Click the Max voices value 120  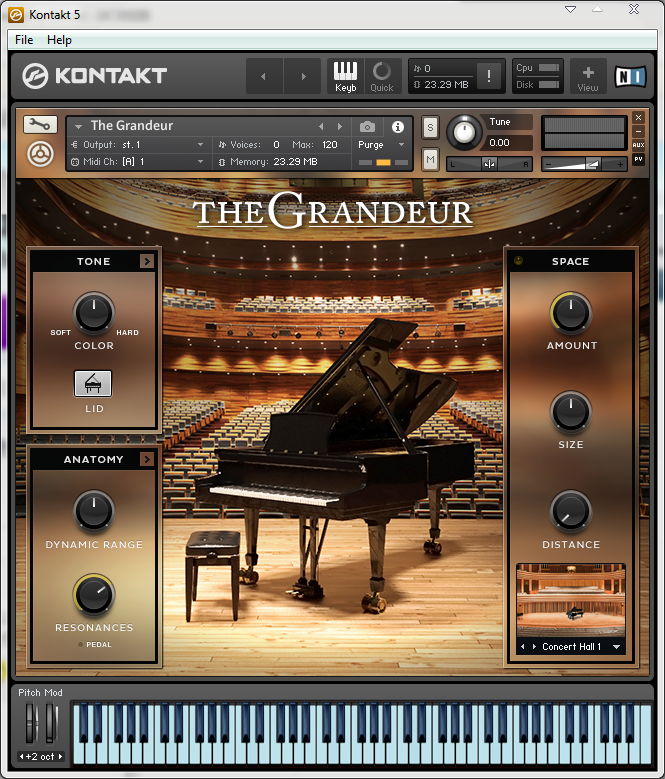tap(330, 145)
